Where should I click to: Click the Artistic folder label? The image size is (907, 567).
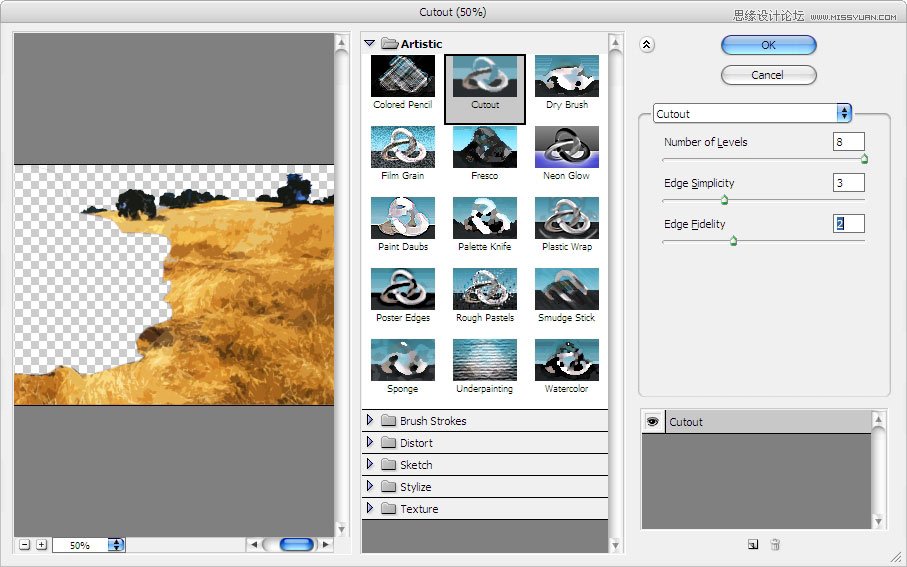(x=421, y=44)
